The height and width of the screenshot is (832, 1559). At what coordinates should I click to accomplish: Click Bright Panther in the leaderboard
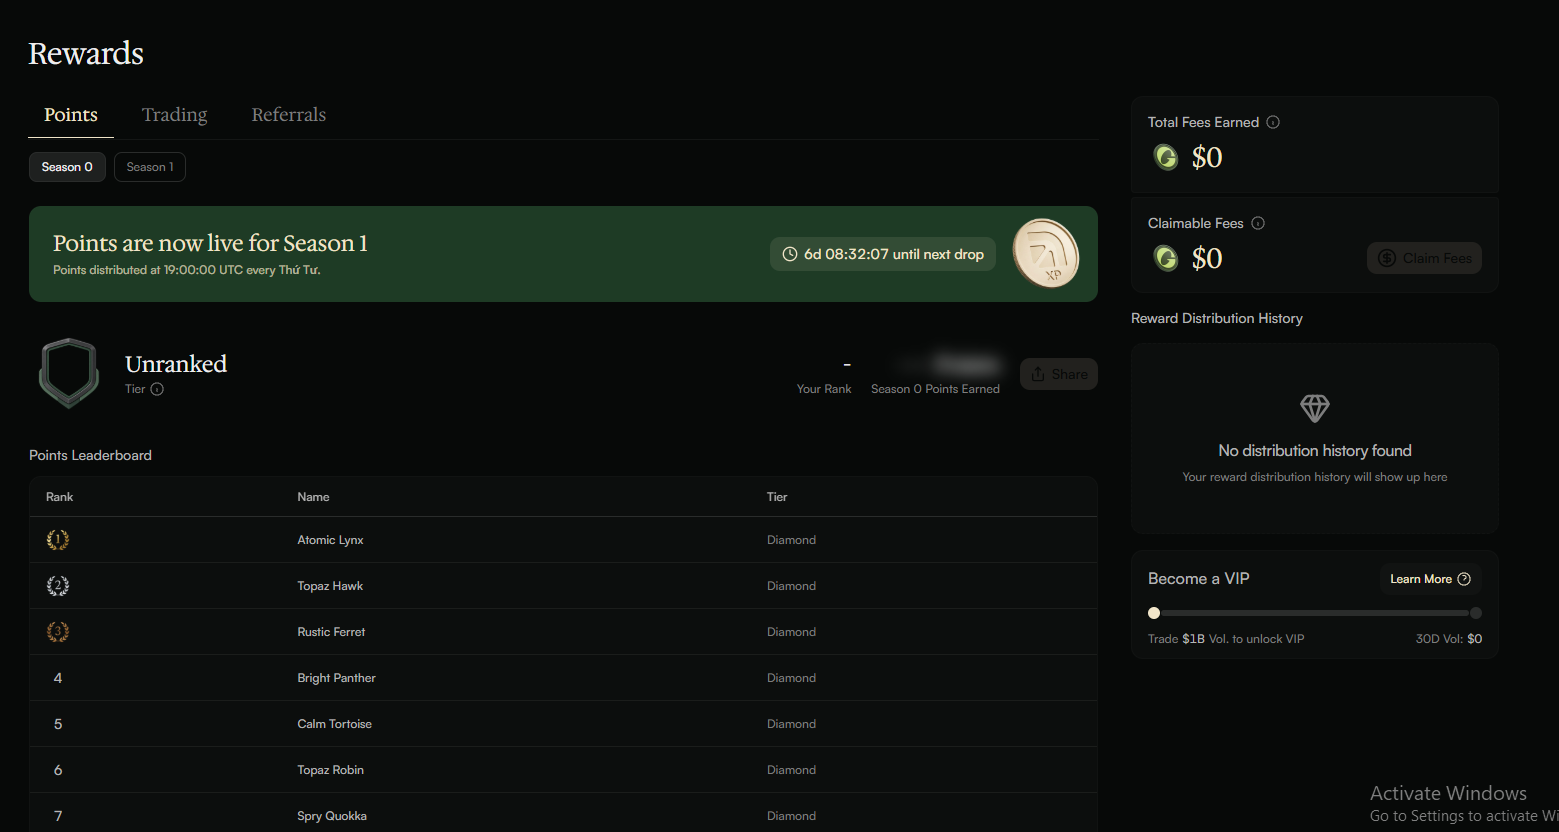point(336,678)
